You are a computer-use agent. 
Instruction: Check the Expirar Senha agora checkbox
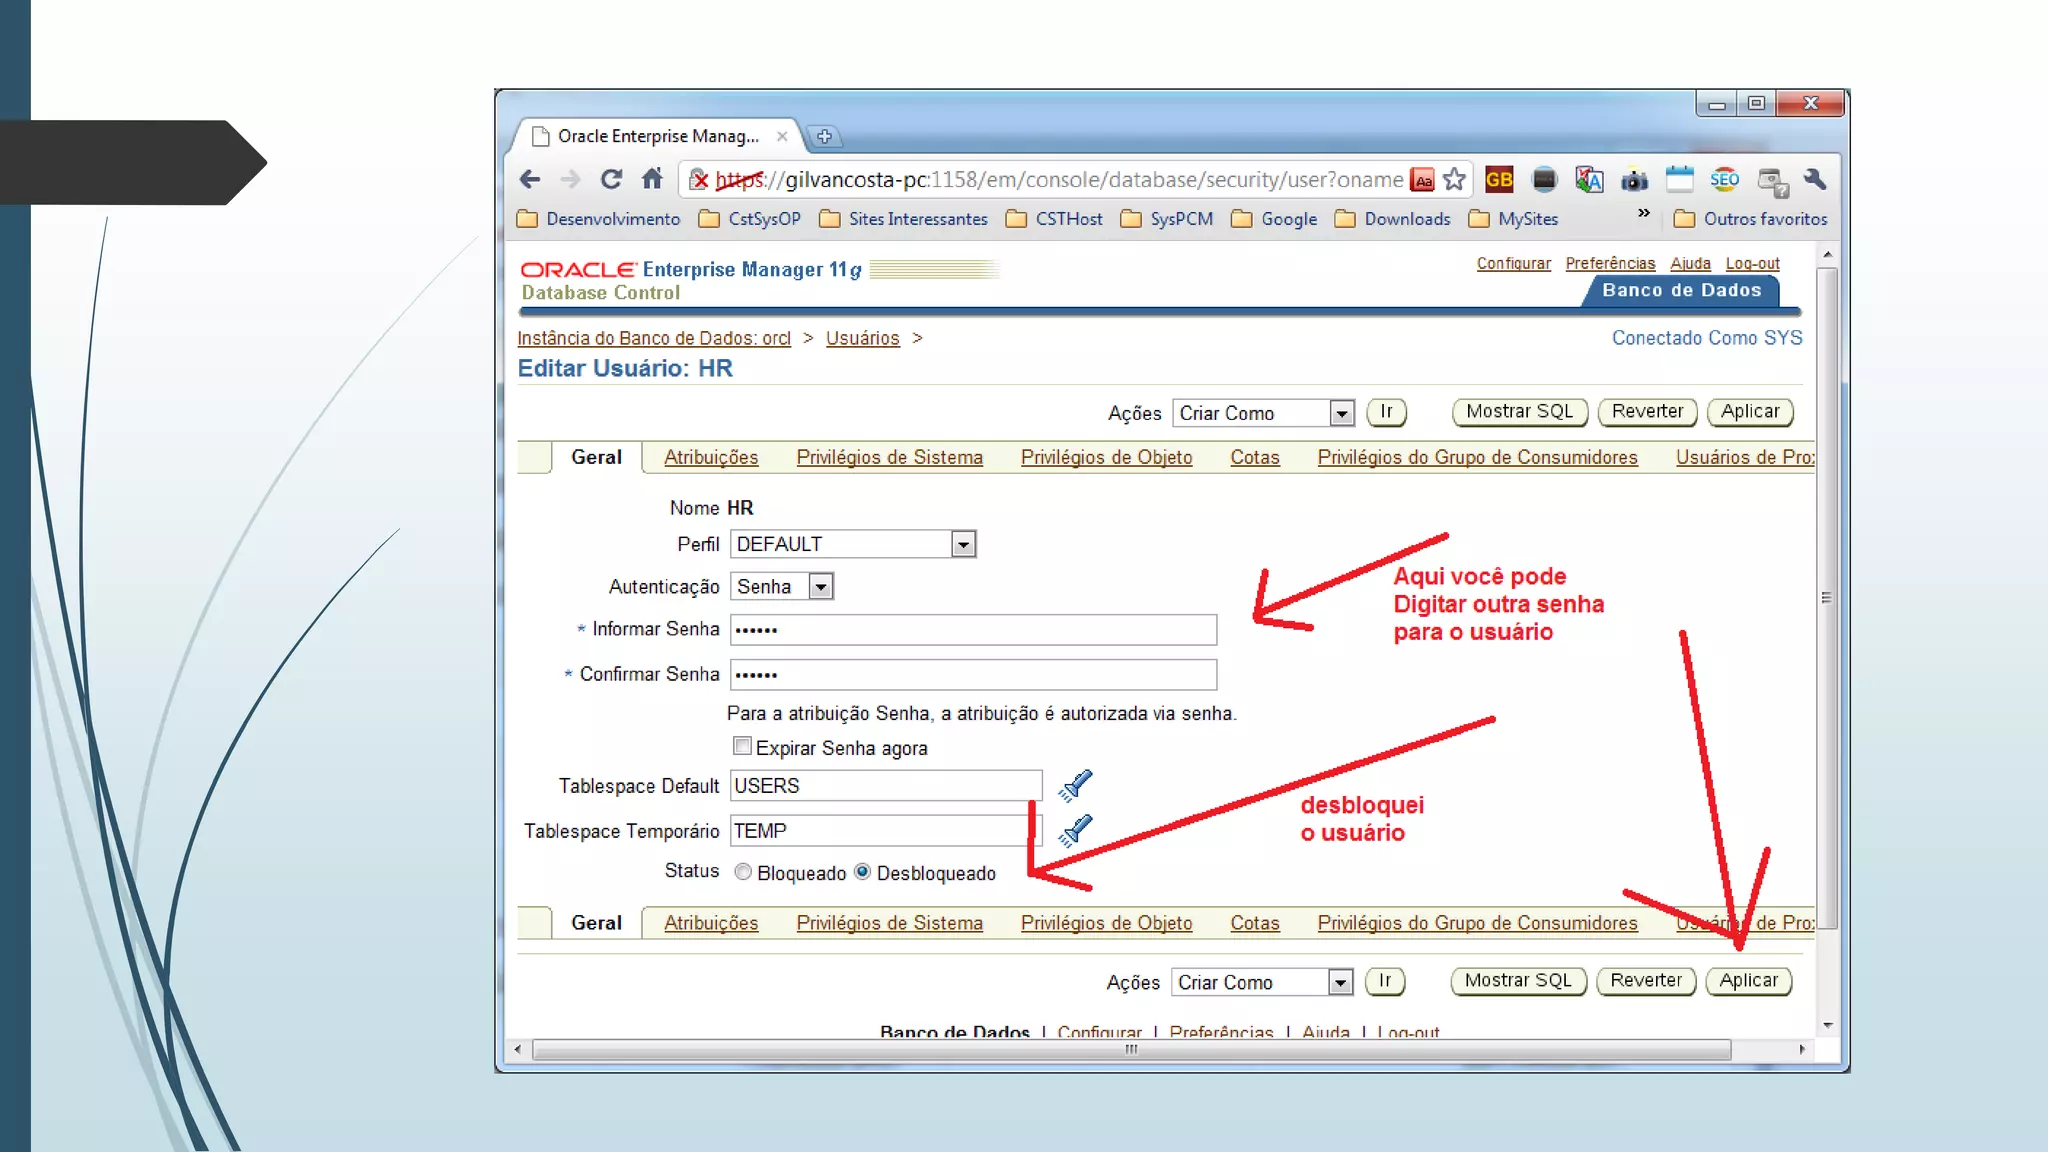(x=742, y=746)
